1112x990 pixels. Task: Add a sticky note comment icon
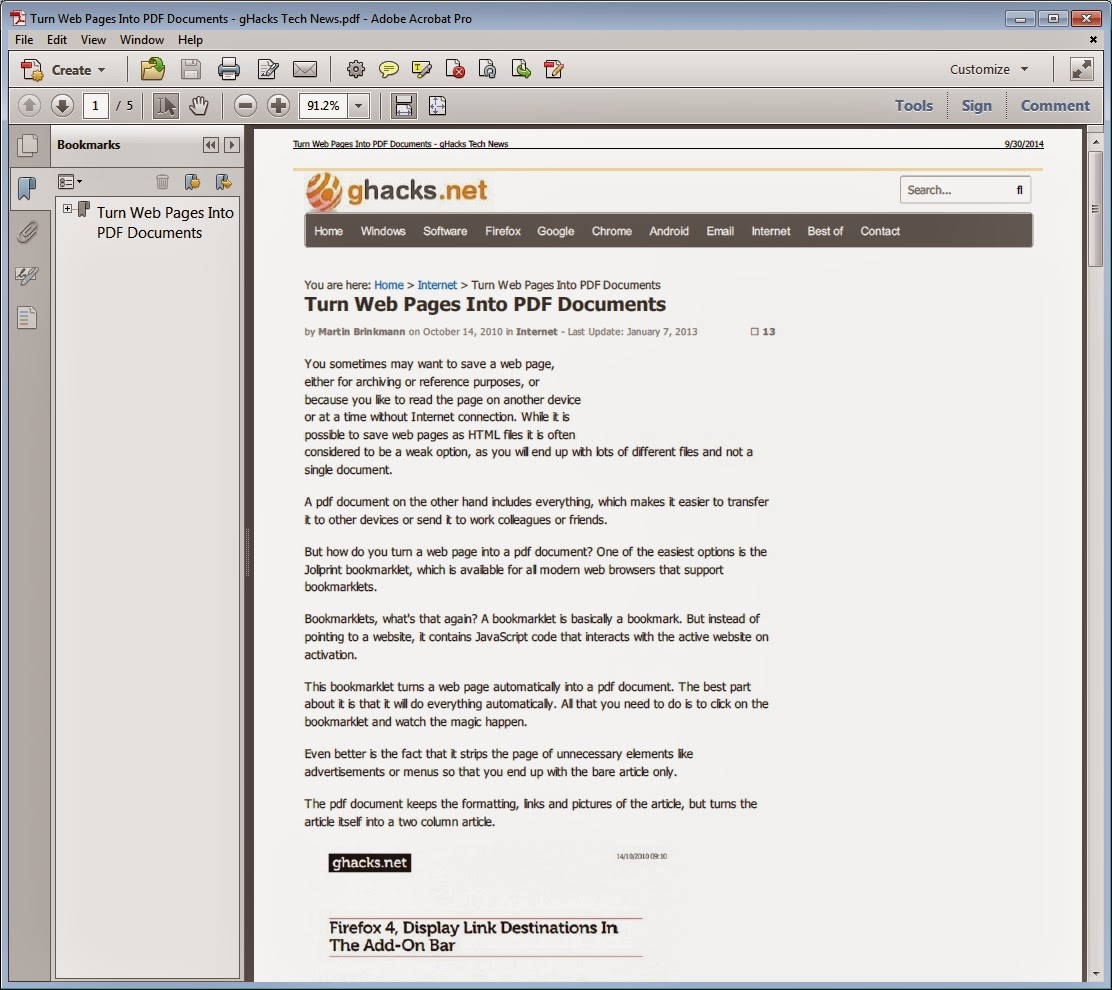coord(389,69)
